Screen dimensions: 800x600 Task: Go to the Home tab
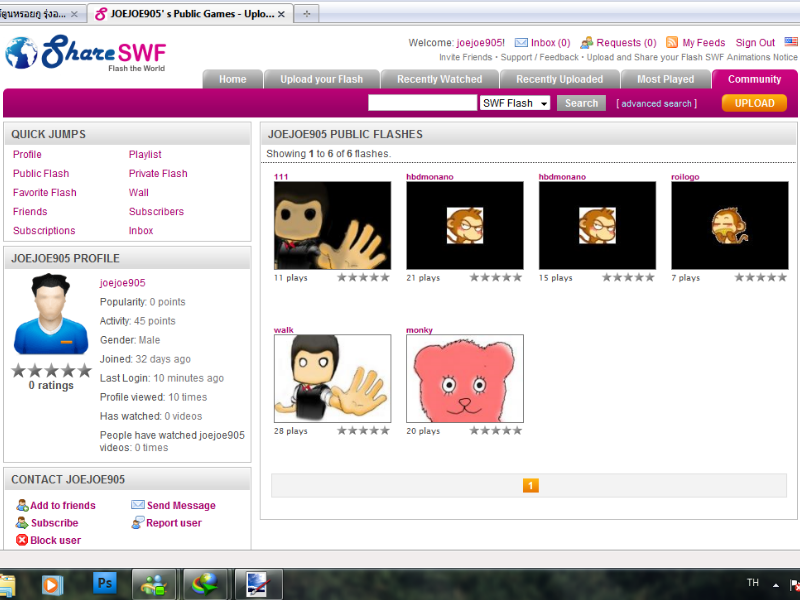(233, 79)
